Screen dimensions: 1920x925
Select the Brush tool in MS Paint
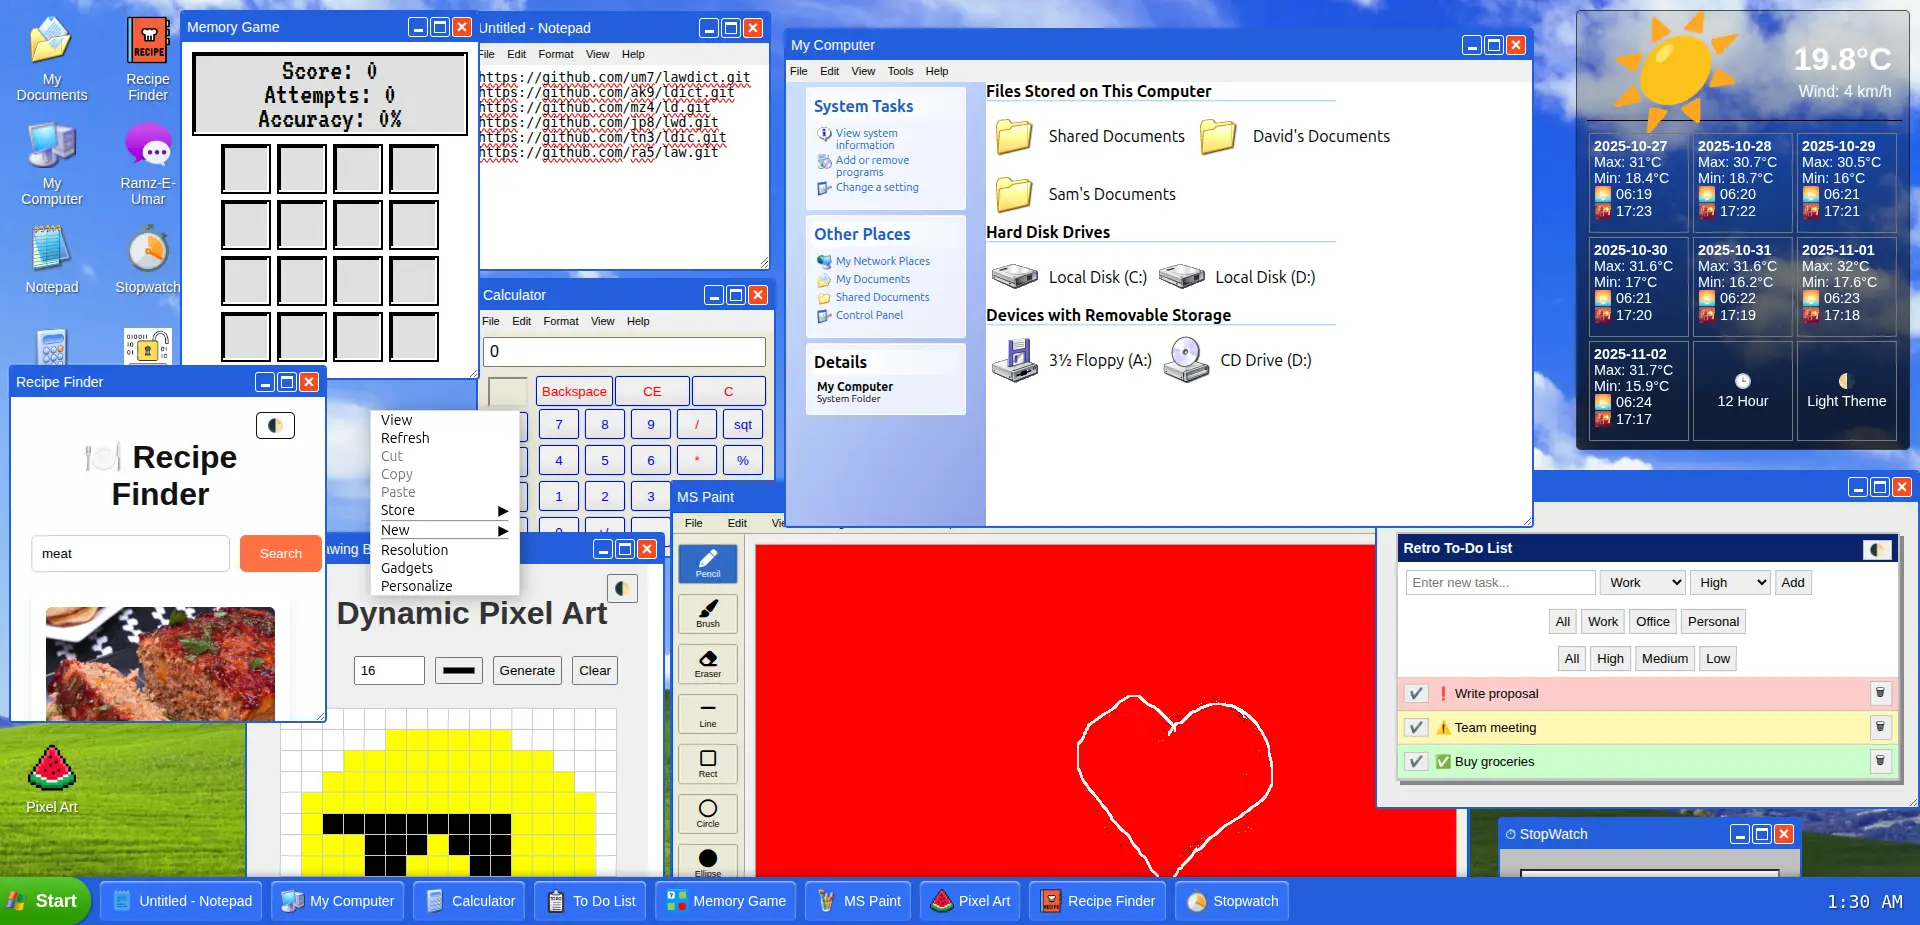click(707, 613)
